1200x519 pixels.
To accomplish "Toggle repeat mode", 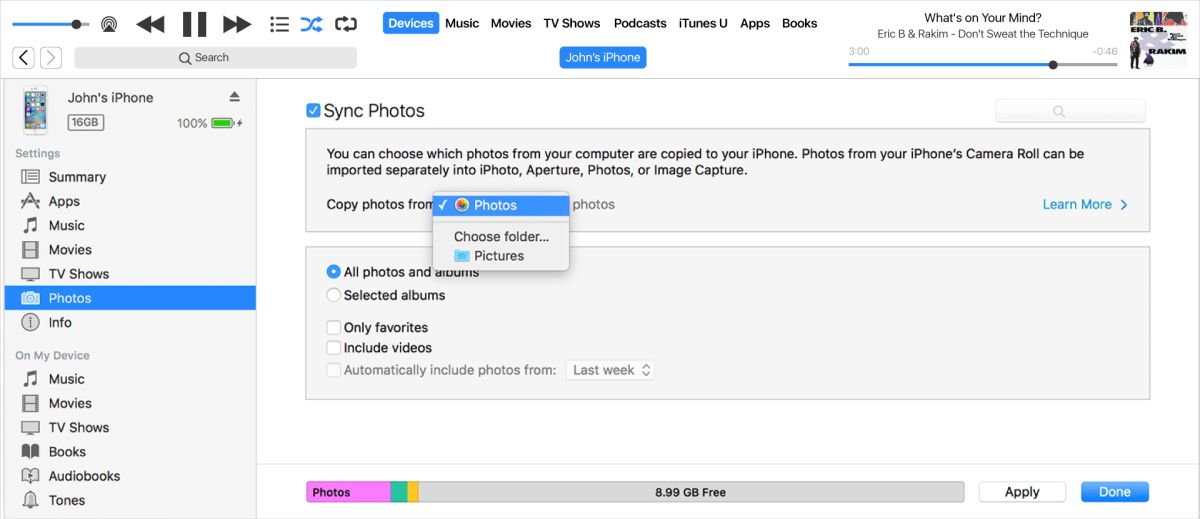I will [x=346, y=24].
